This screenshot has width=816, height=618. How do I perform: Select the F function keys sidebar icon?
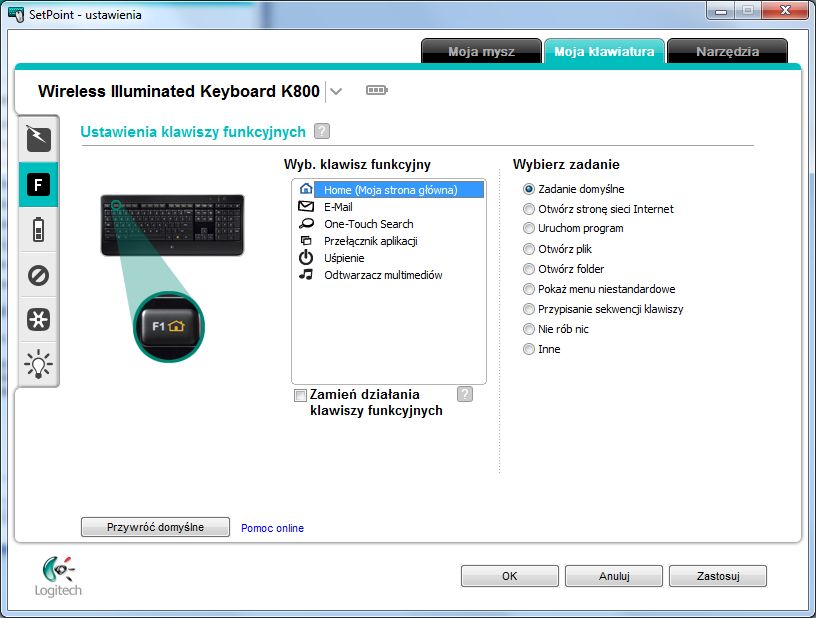tap(39, 185)
